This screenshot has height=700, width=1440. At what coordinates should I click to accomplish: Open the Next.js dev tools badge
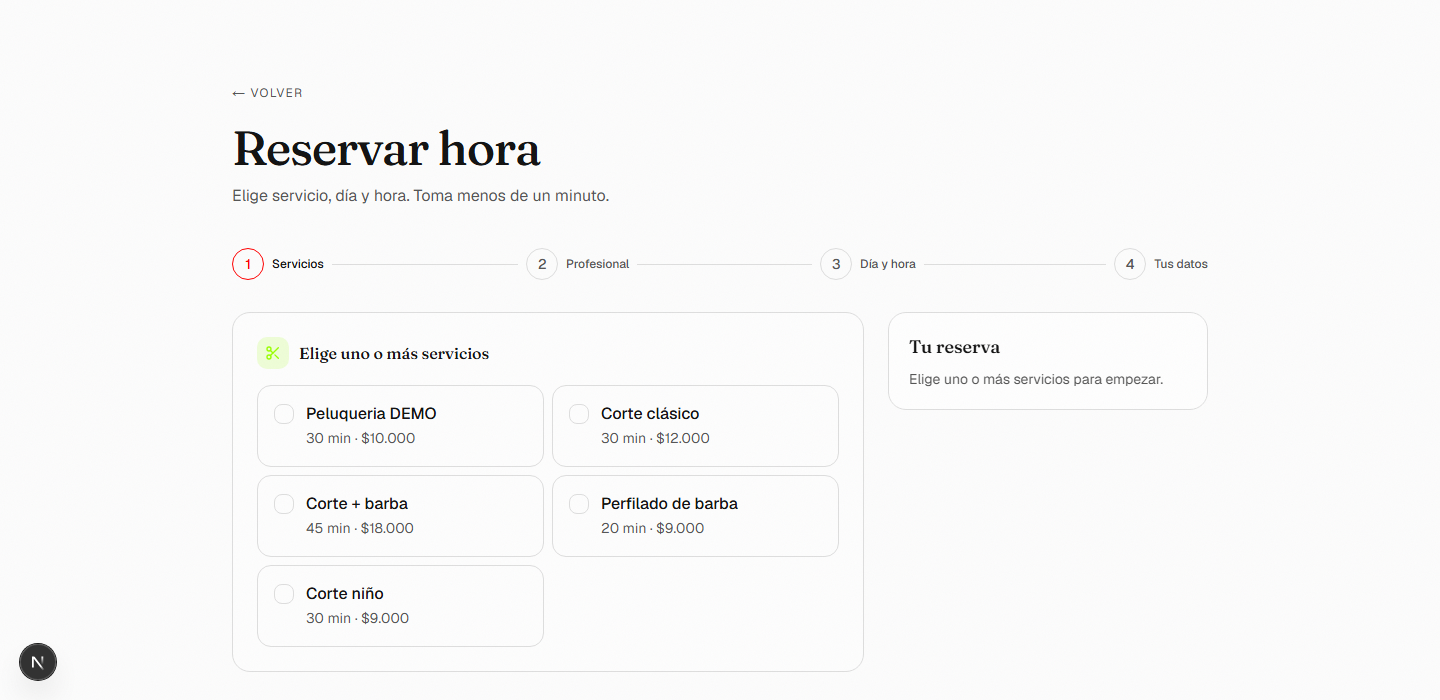38,662
